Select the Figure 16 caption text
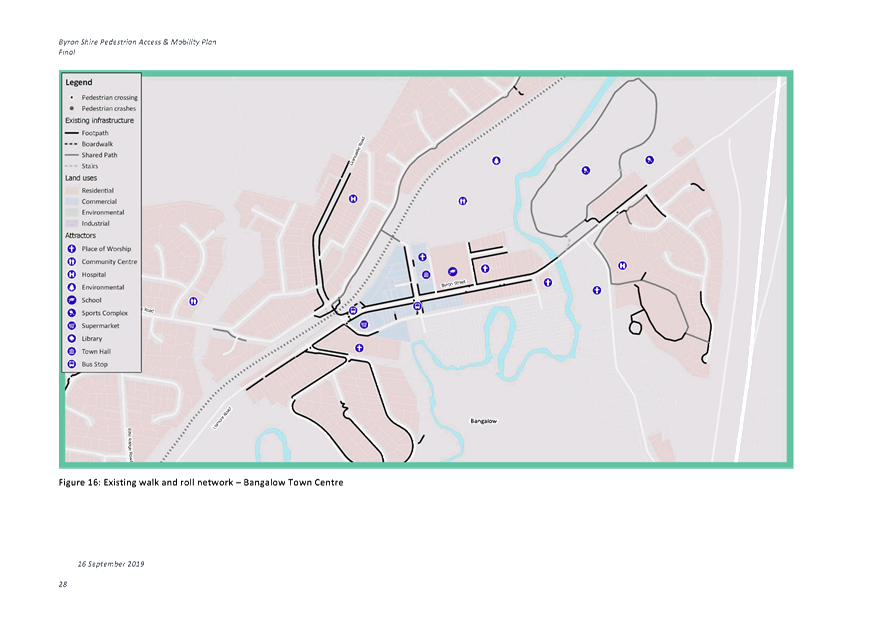The height and width of the screenshot is (619, 875). click(201, 482)
